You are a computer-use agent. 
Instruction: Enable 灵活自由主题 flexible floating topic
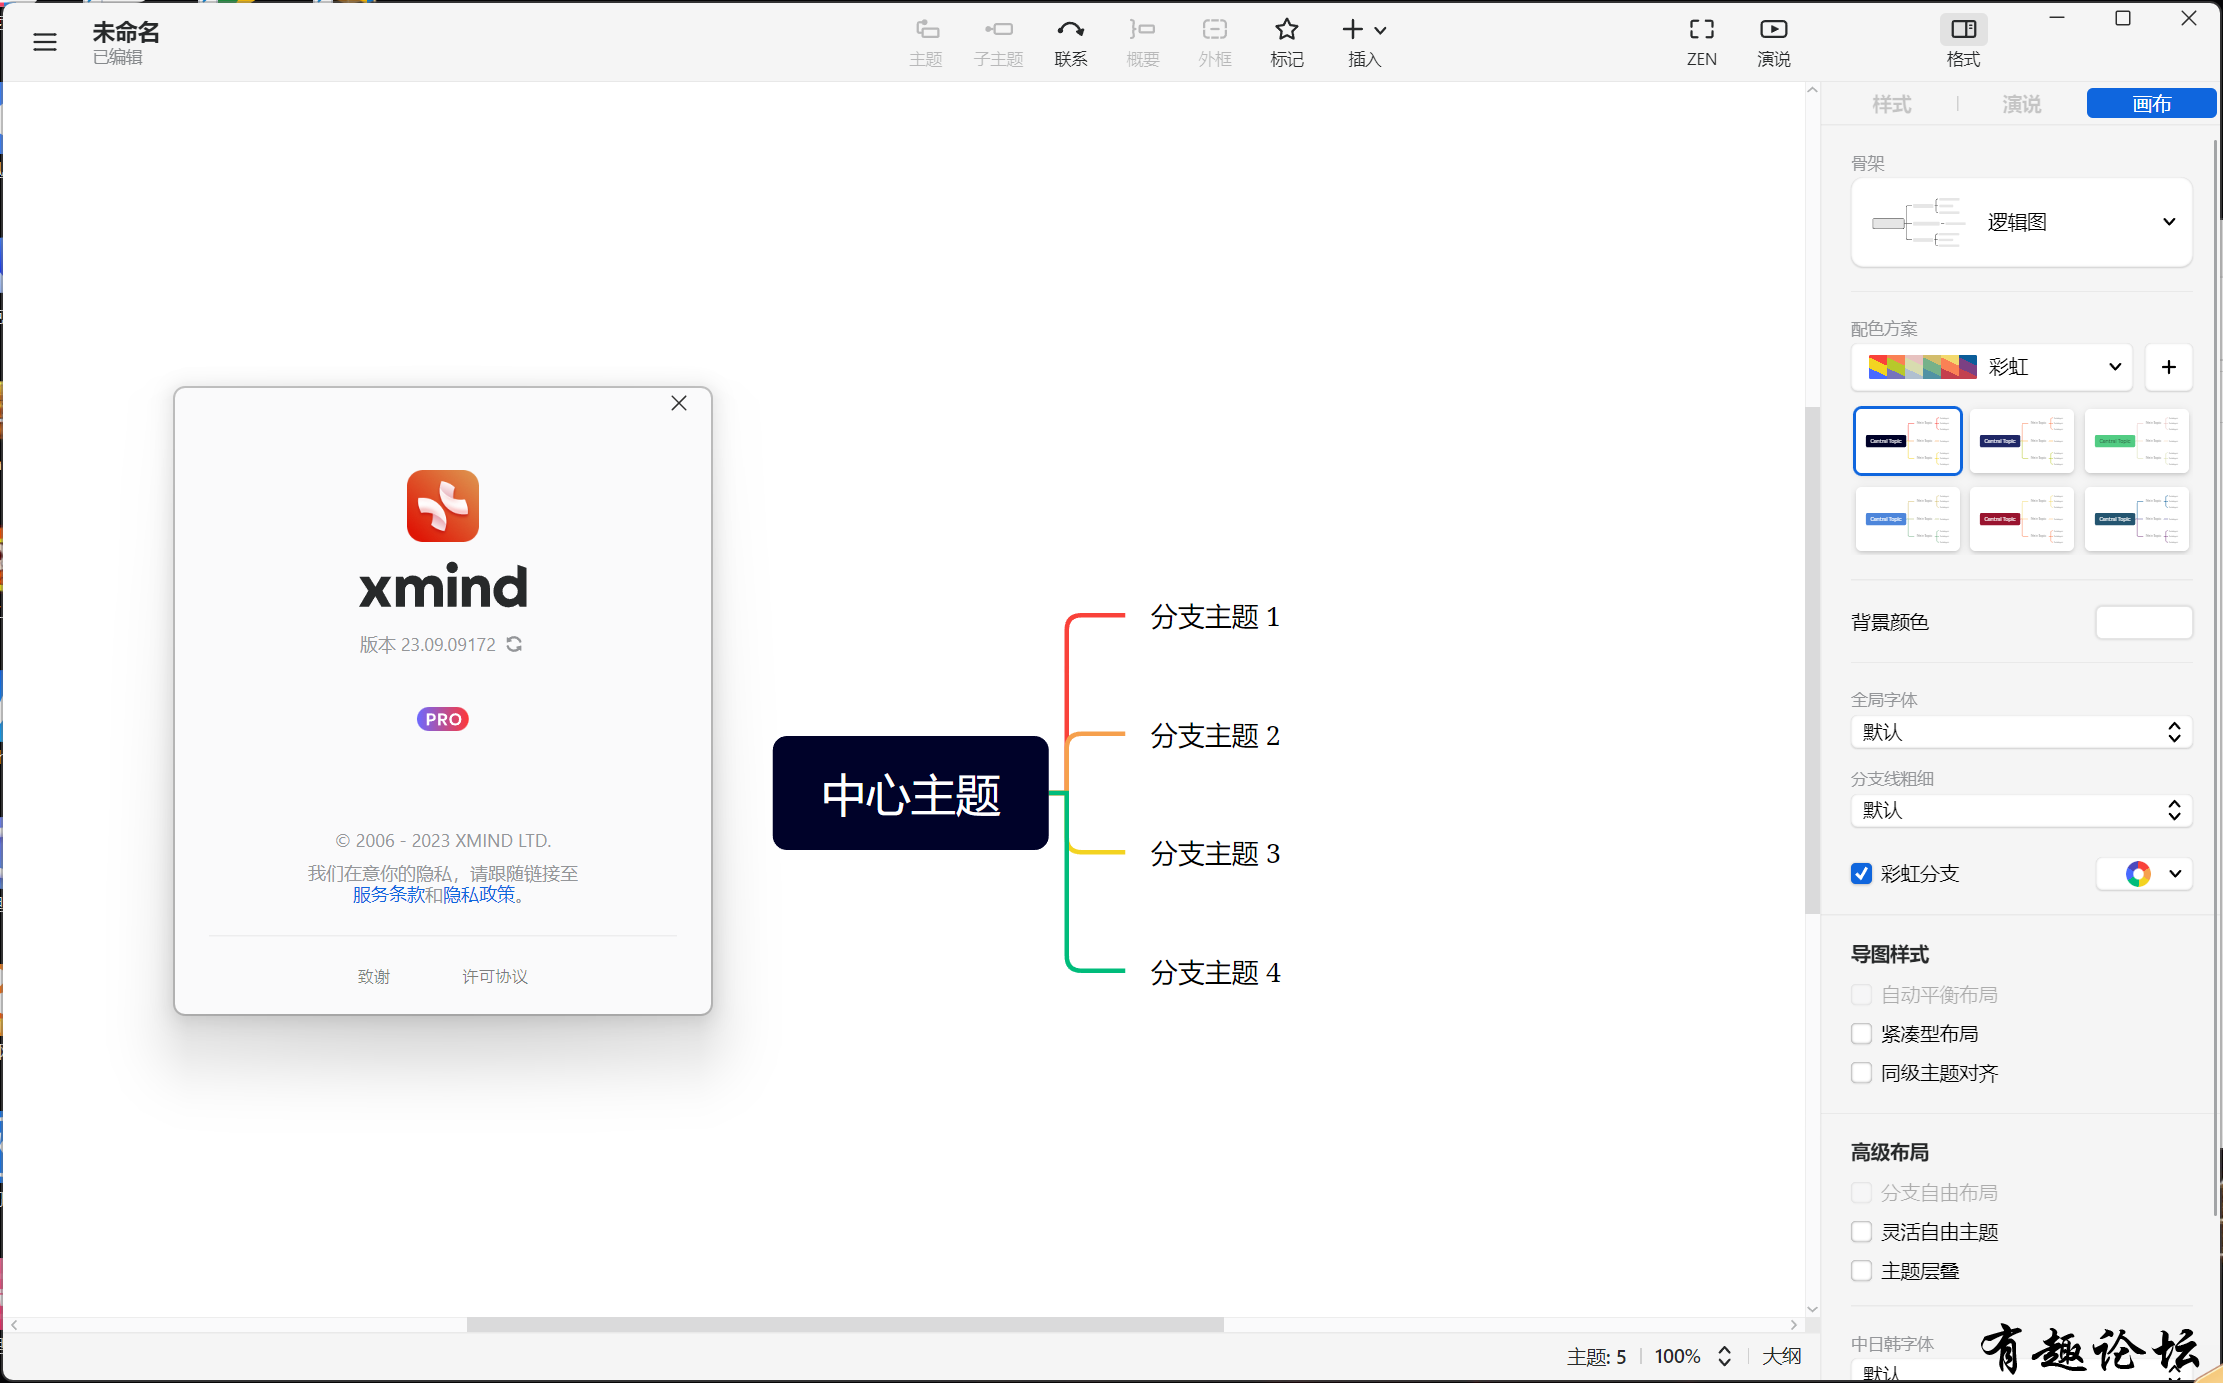(x=1861, y=1232)
